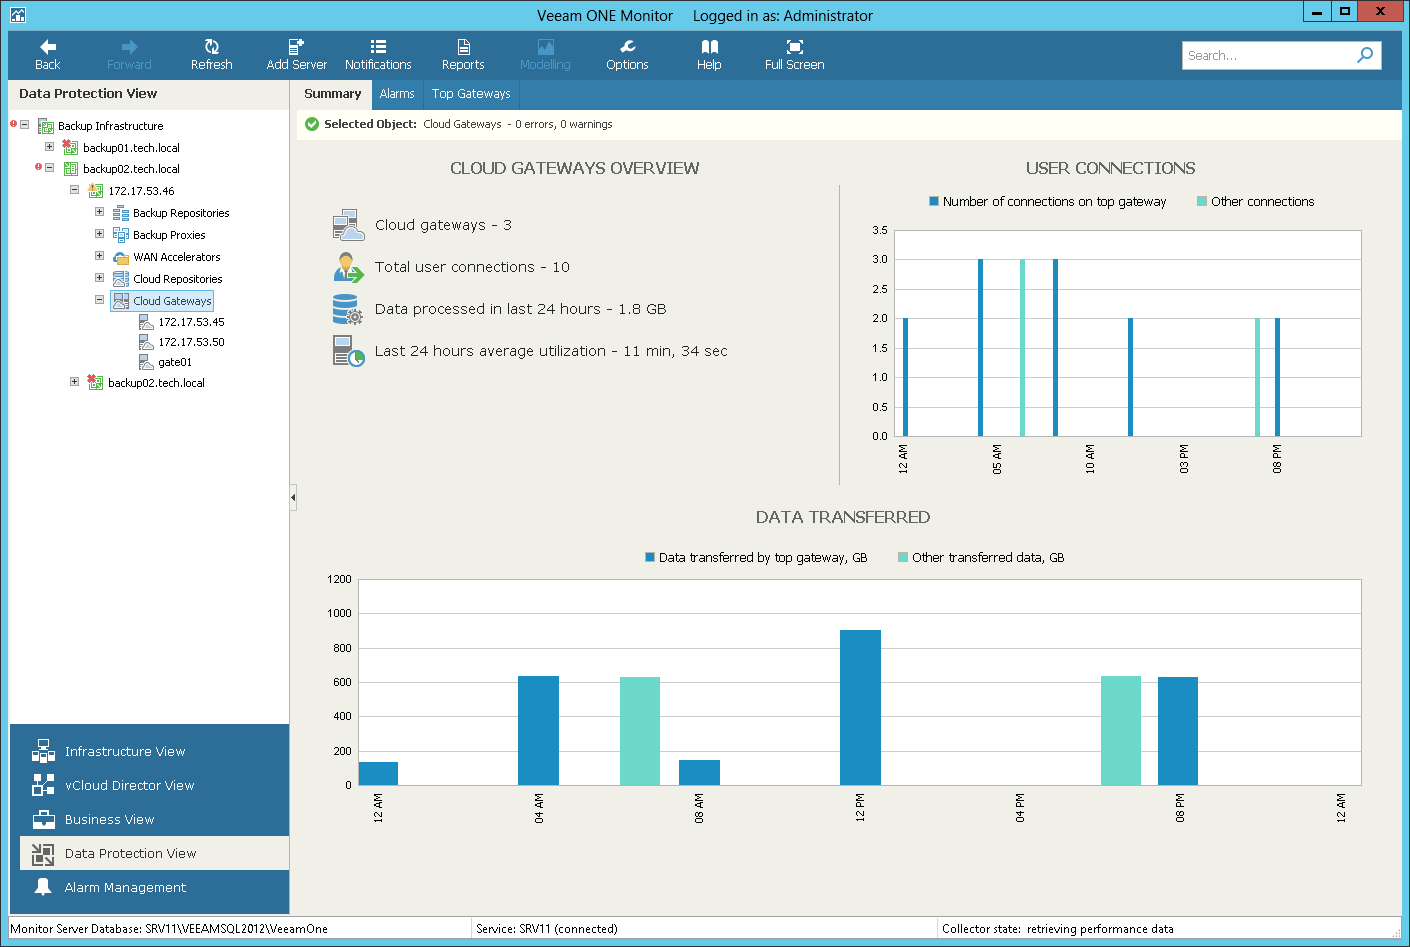The height and width of the screenshot is (947, 1410).
Task: Click Other transferred data legend swatch
Action: coord(903,557)
